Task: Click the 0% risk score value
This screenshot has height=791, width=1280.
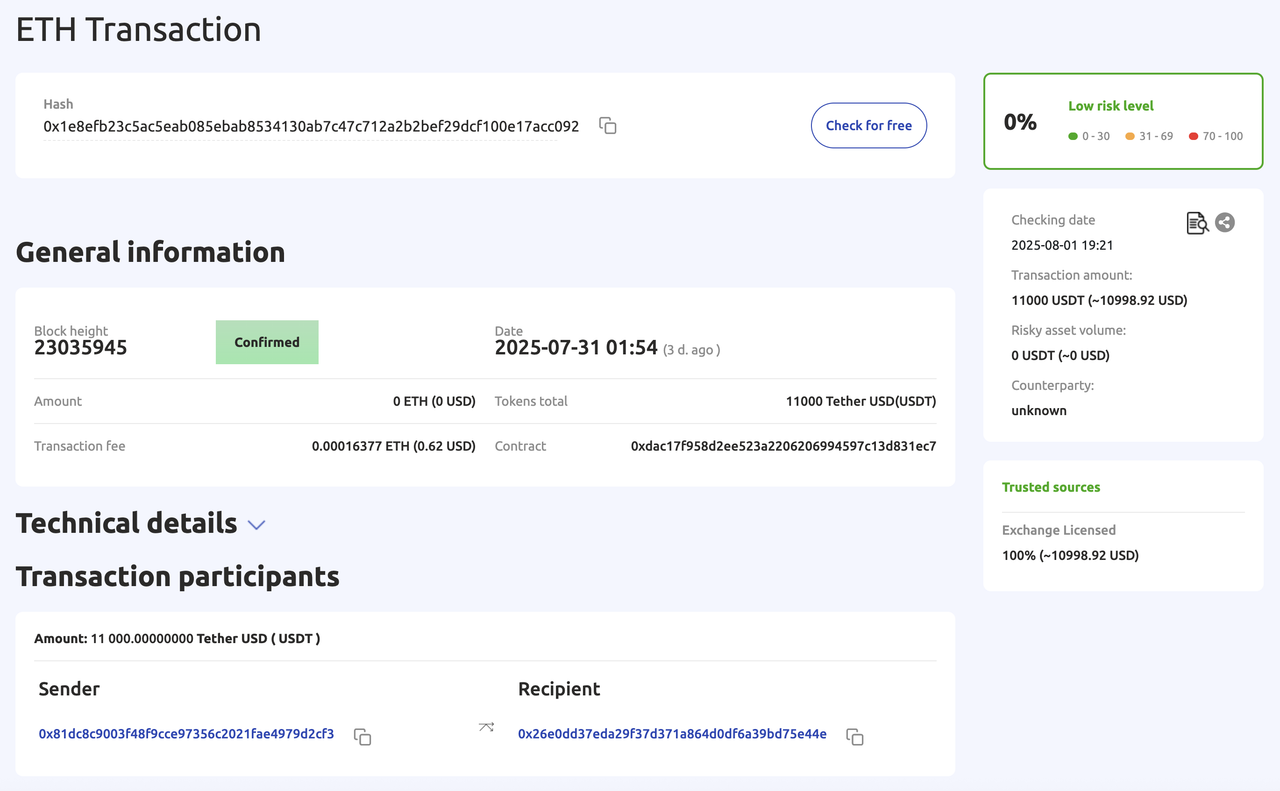Action: 1020,122
